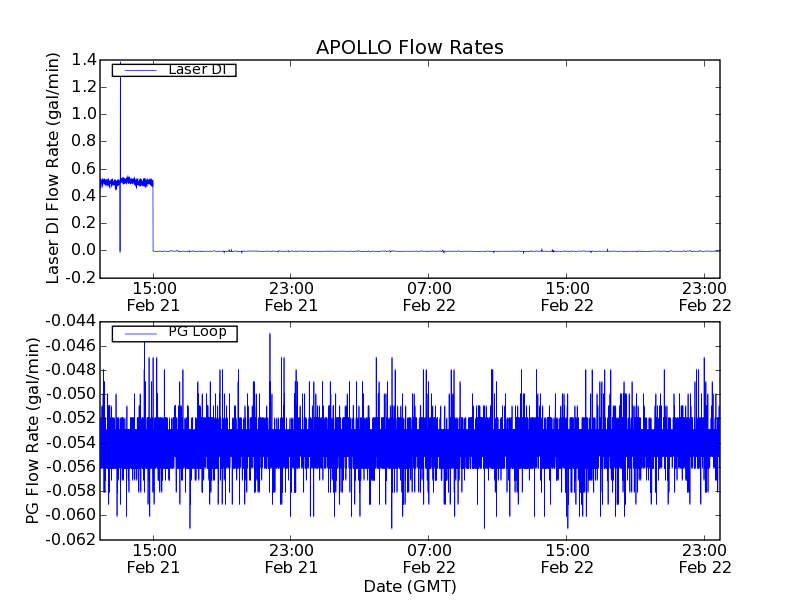Select the "Laser DI" legend text

click(196, 69)
